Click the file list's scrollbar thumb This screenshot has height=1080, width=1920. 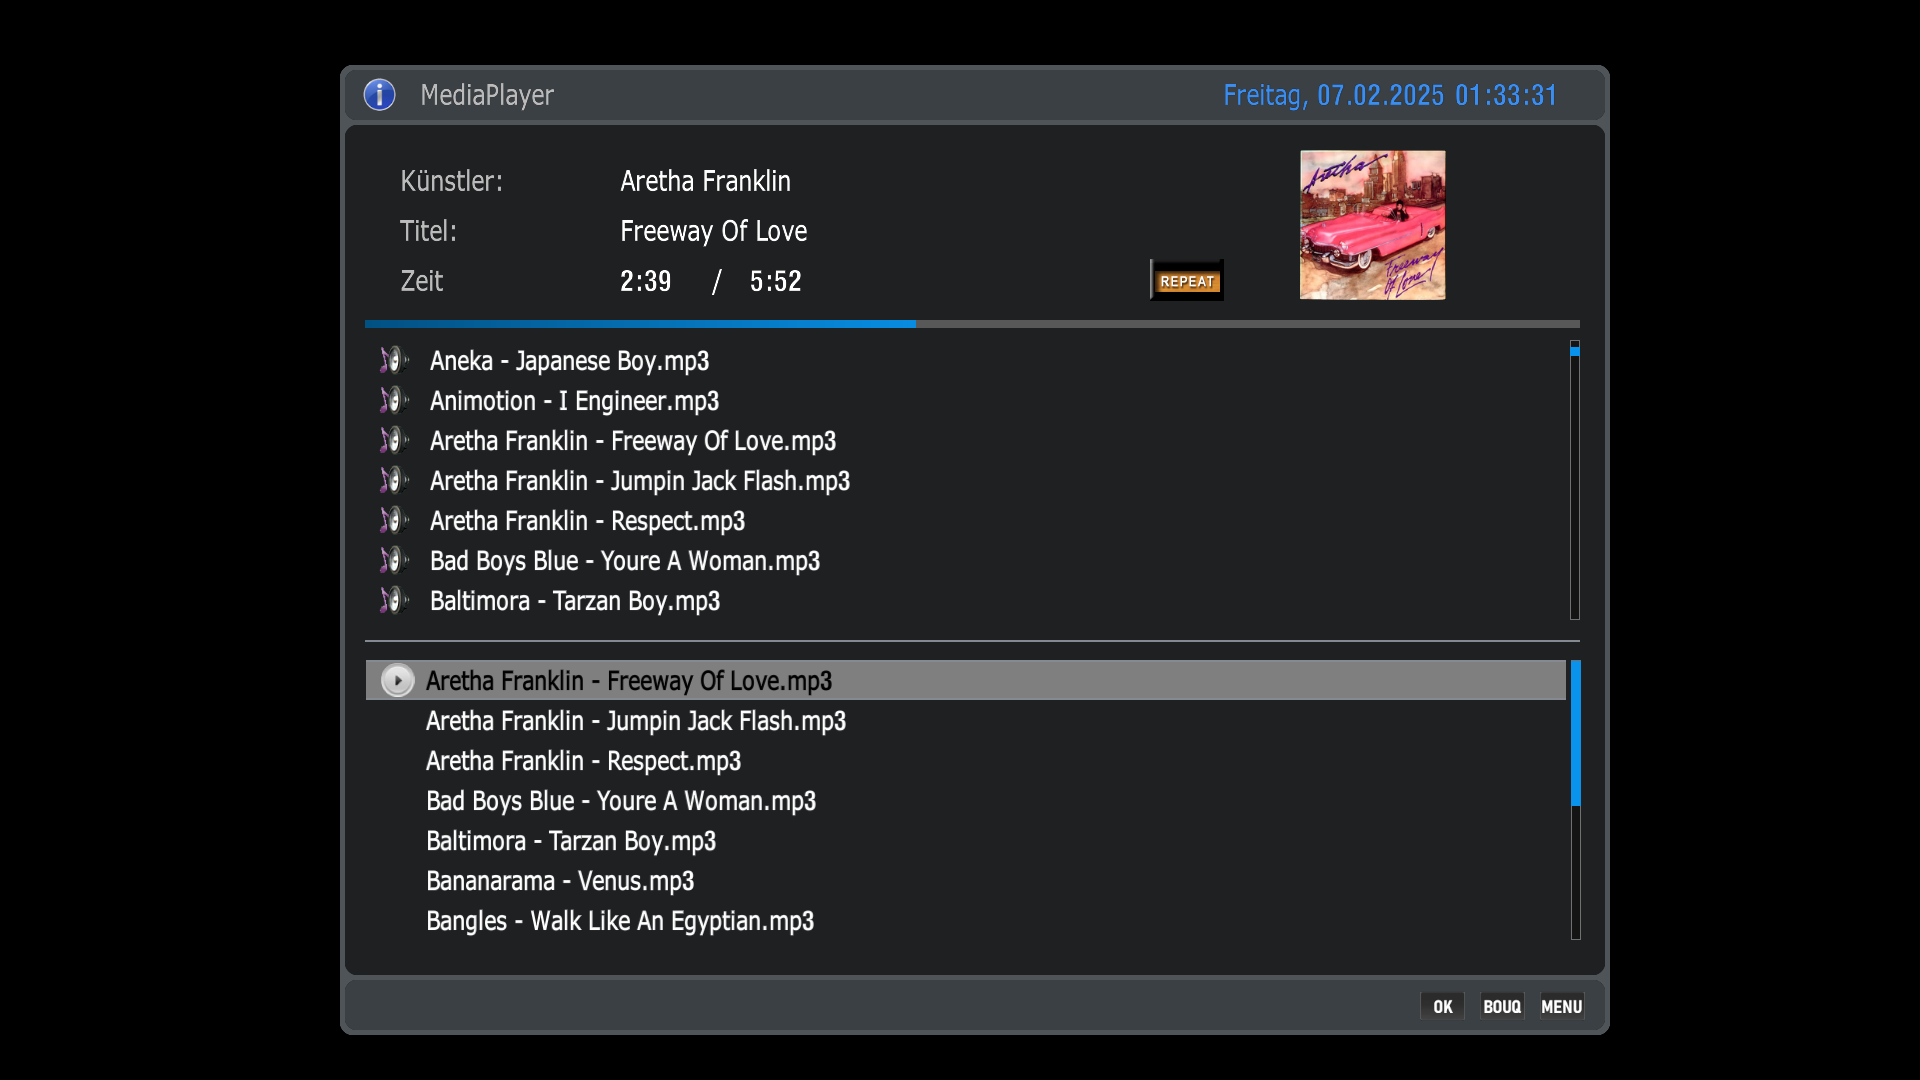[1574, 351]
